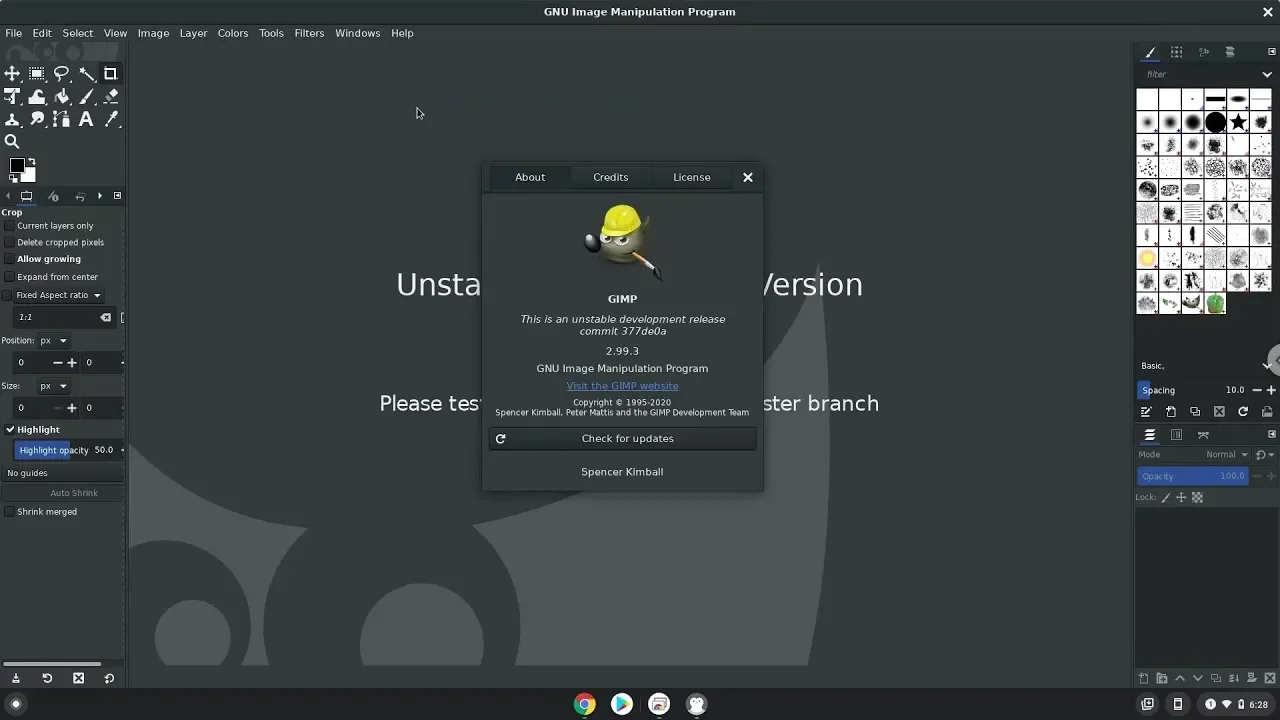The height and width of the screenshot is (720, 1280).
Task: Delete tool preset in Tool Options
Action: coord(78,678)
